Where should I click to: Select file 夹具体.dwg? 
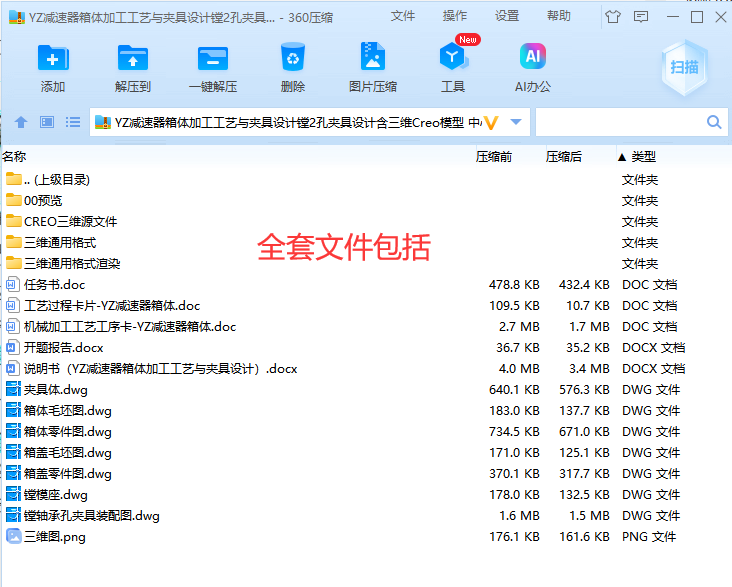[x=47, y=390]
